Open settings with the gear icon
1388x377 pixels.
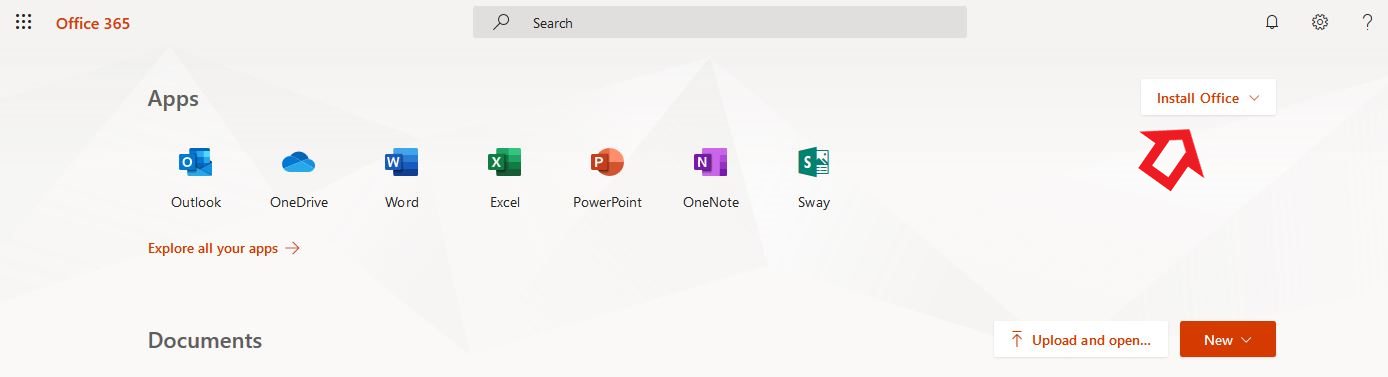(x=1320, y=22)
